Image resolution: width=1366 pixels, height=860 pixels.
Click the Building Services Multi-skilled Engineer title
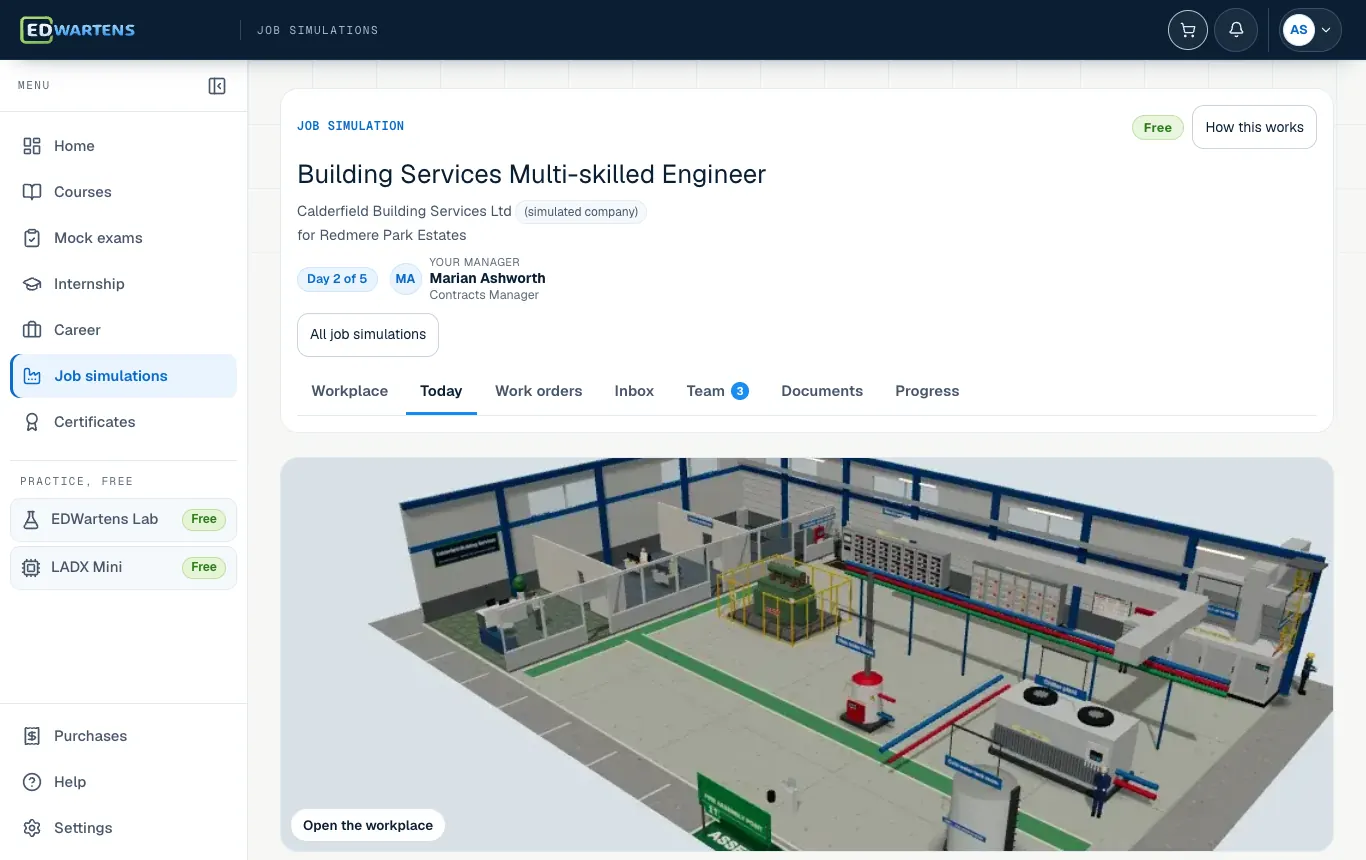click(532, 174)
